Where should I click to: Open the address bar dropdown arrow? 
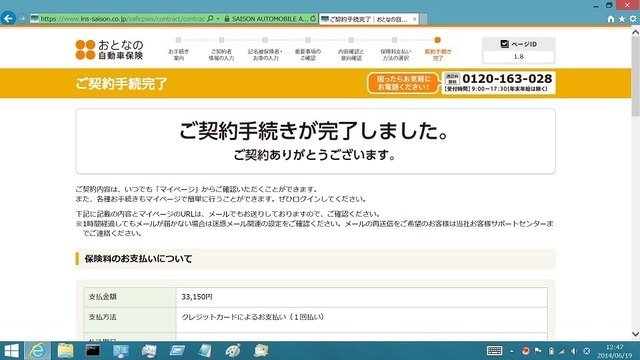point(218,19)
